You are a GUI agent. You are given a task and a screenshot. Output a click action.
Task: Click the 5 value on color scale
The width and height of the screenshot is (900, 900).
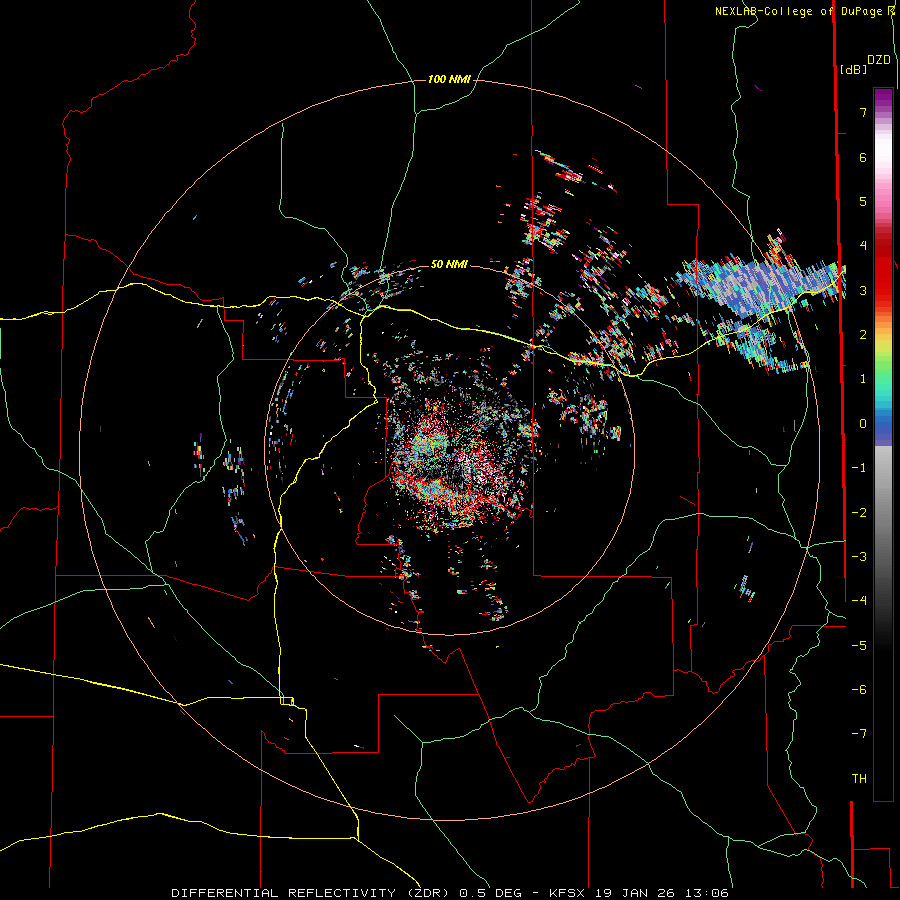[863, 201]
